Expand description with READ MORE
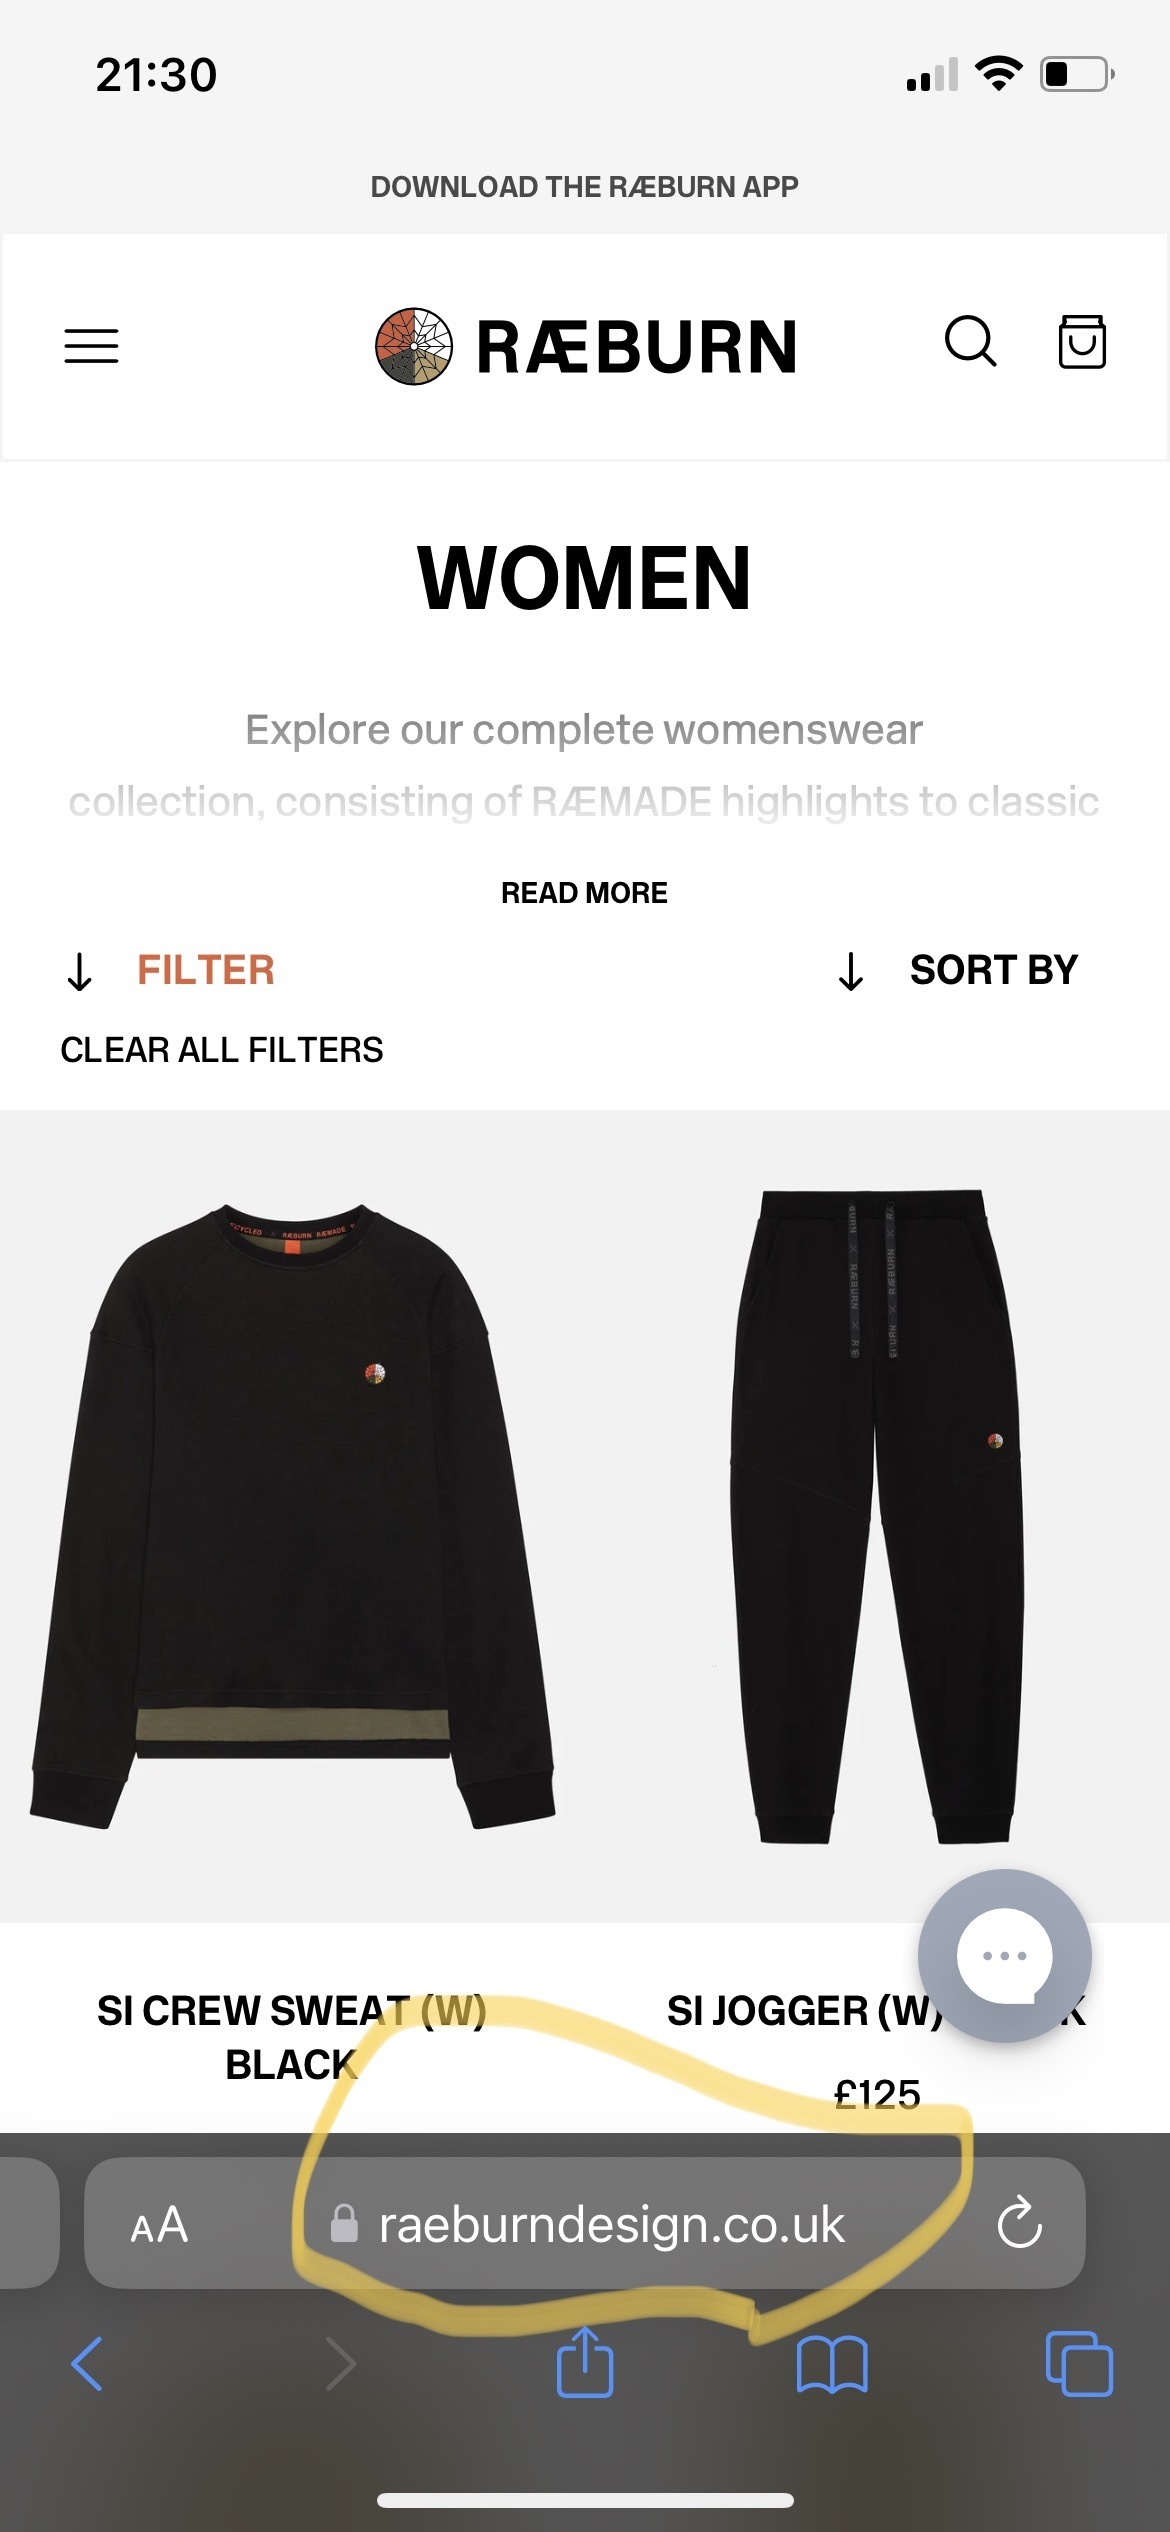1170x2532 pixels. click(x=584, y=893)
